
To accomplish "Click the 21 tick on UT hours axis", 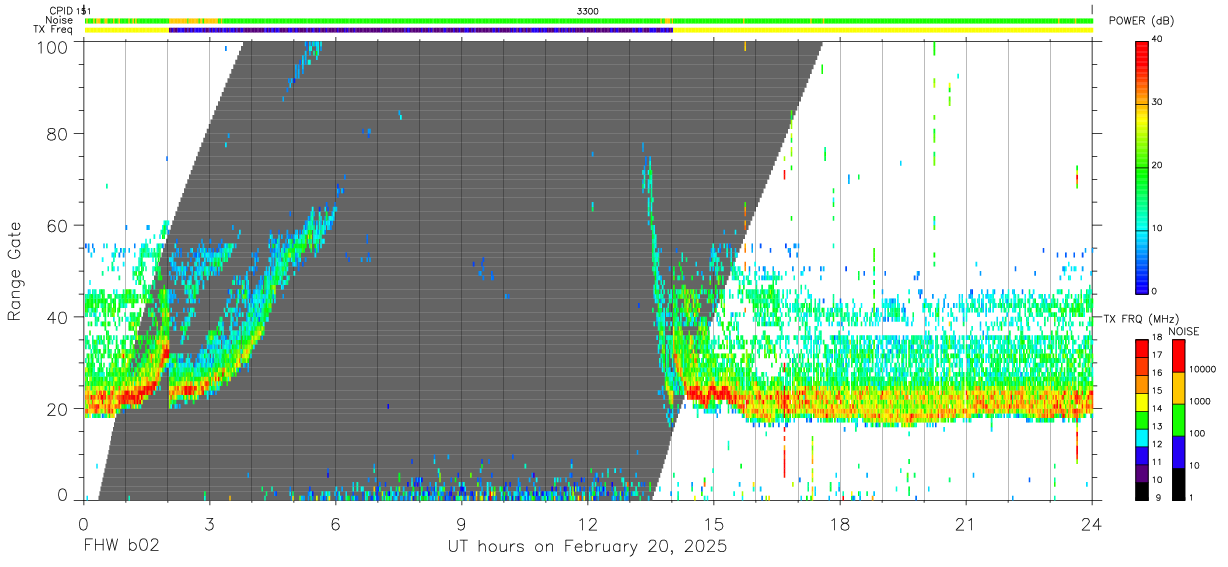I will [x=966, y=523].
